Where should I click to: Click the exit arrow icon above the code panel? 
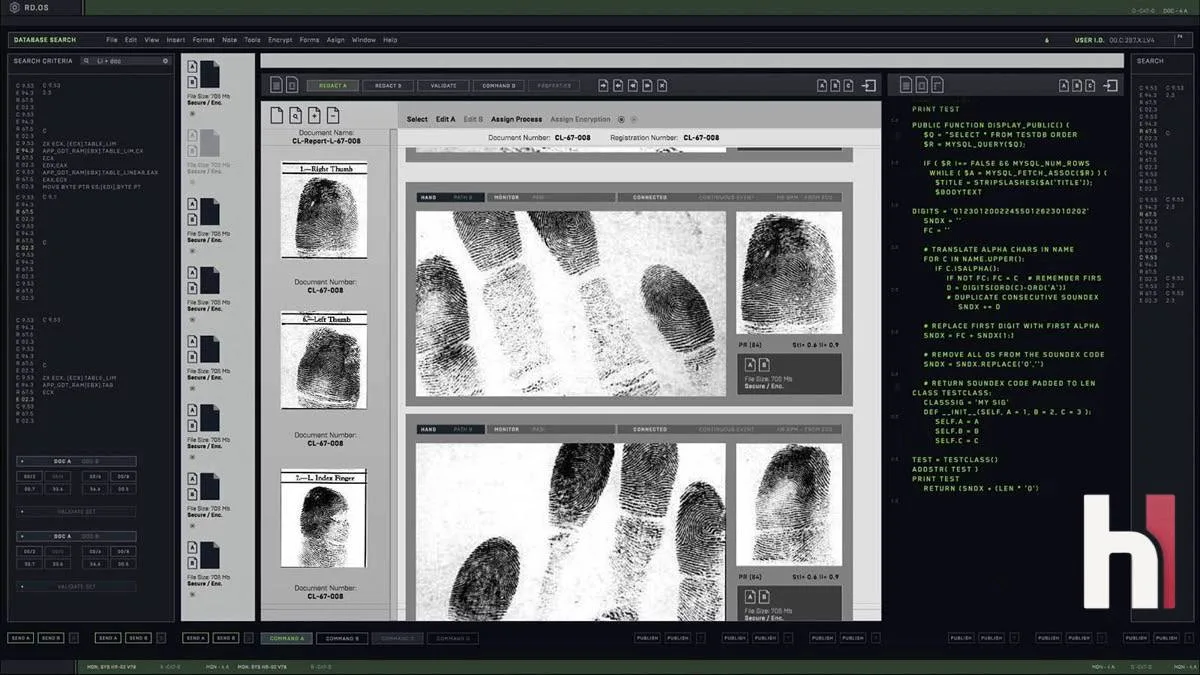pyautogui.click(x=1110, y=86)
